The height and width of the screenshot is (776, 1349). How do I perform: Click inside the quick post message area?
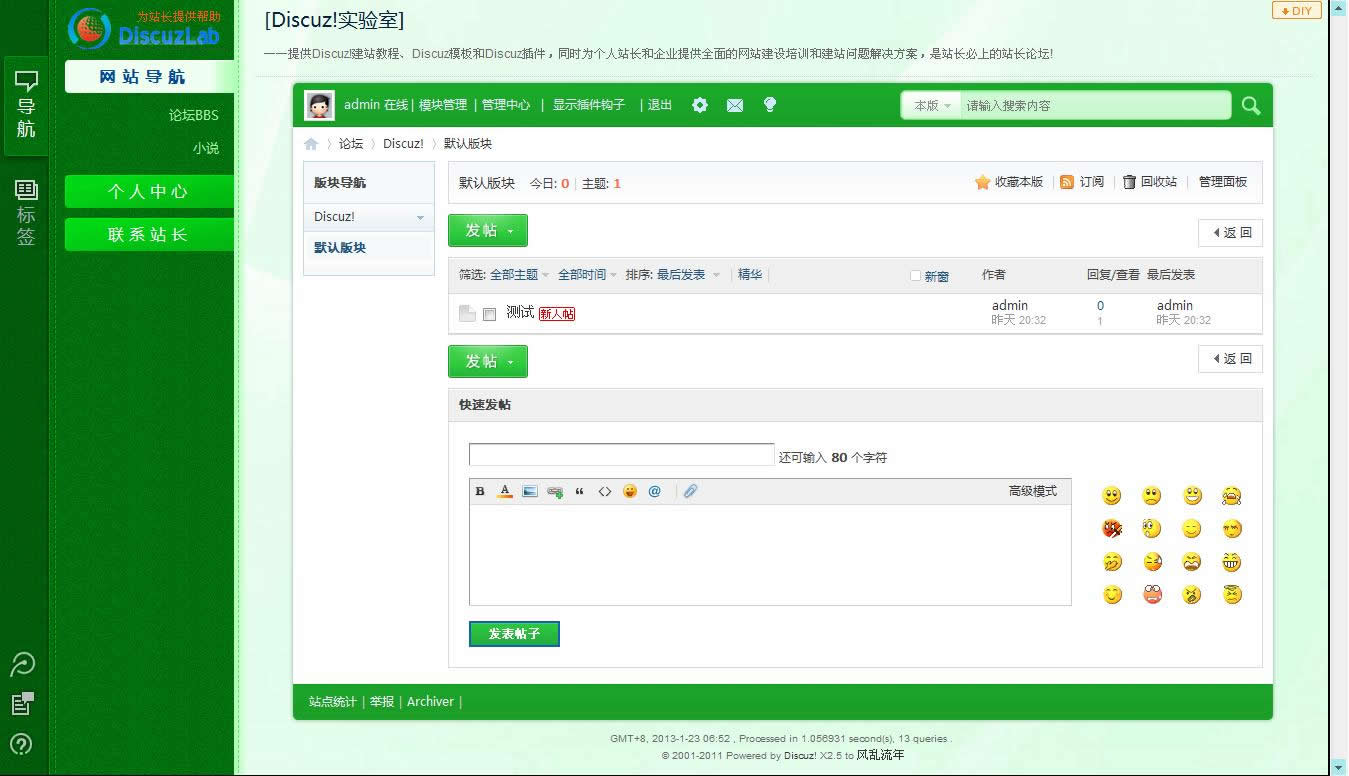[x=770, y=555]
